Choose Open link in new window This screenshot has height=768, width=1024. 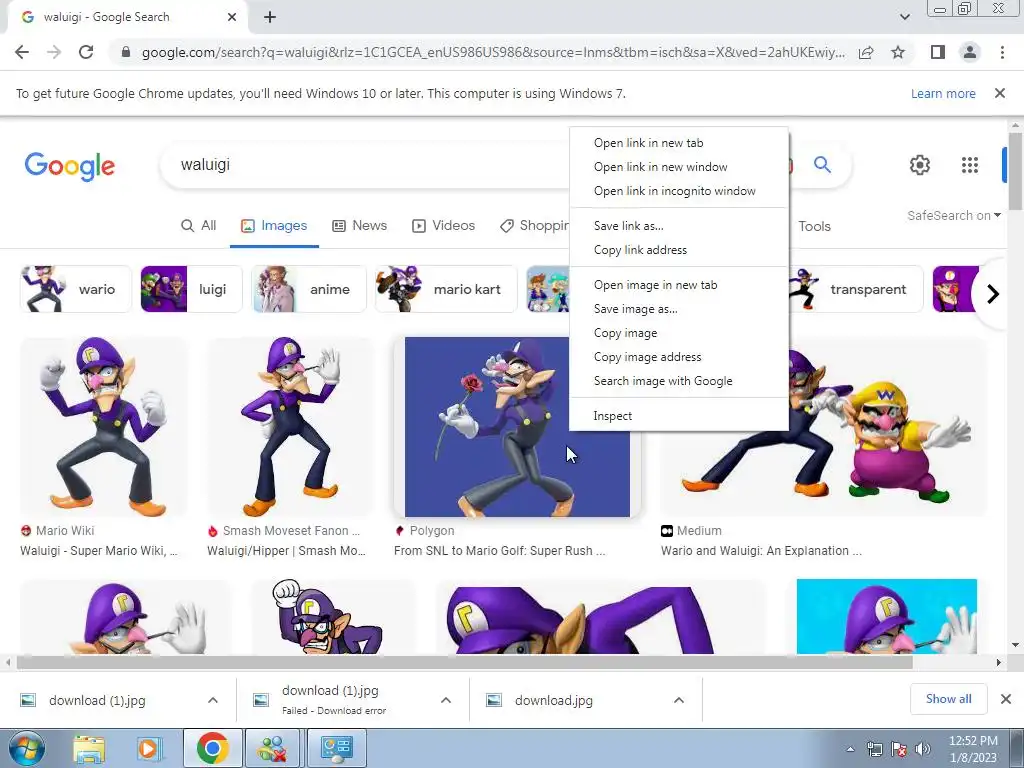(x=679, y=167)
